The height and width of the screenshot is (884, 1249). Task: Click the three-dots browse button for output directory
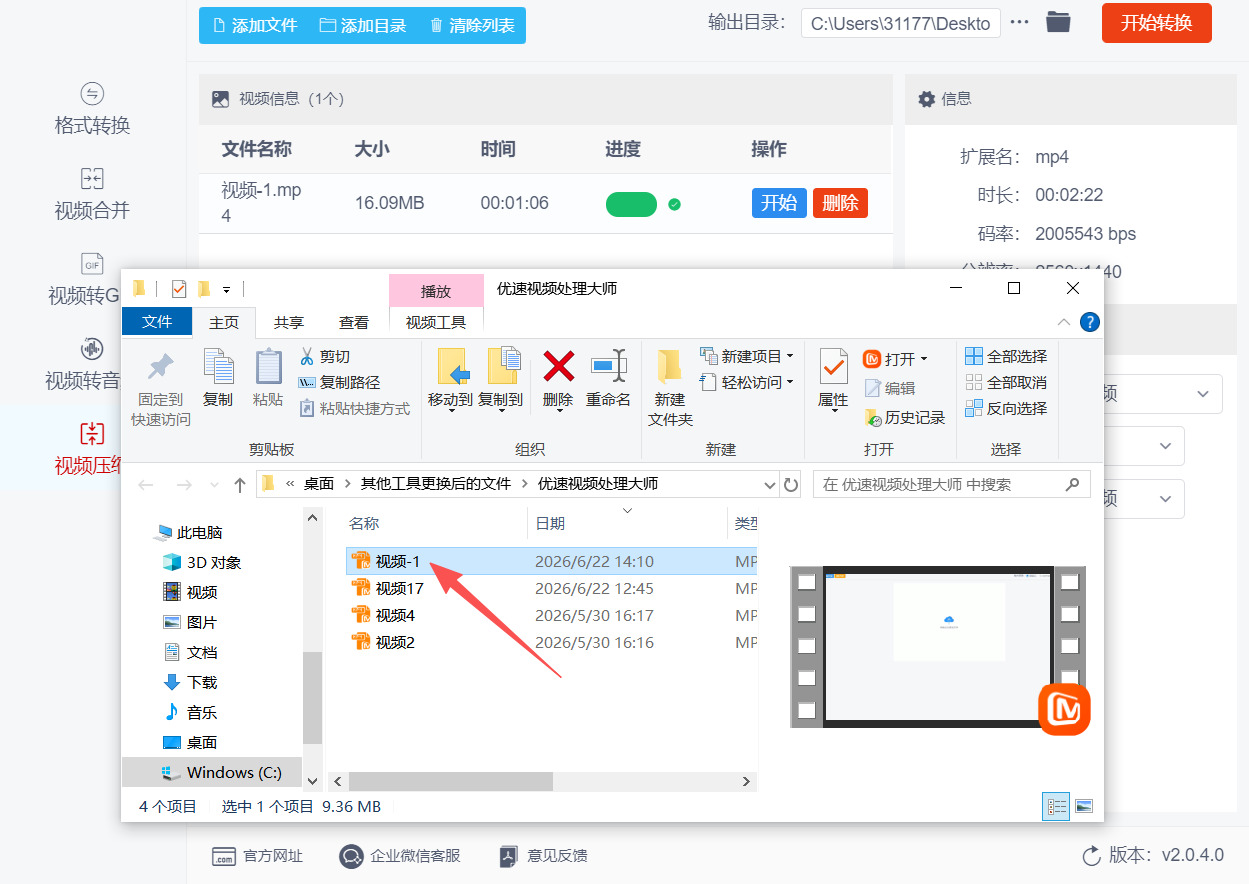click(1019, 22)
